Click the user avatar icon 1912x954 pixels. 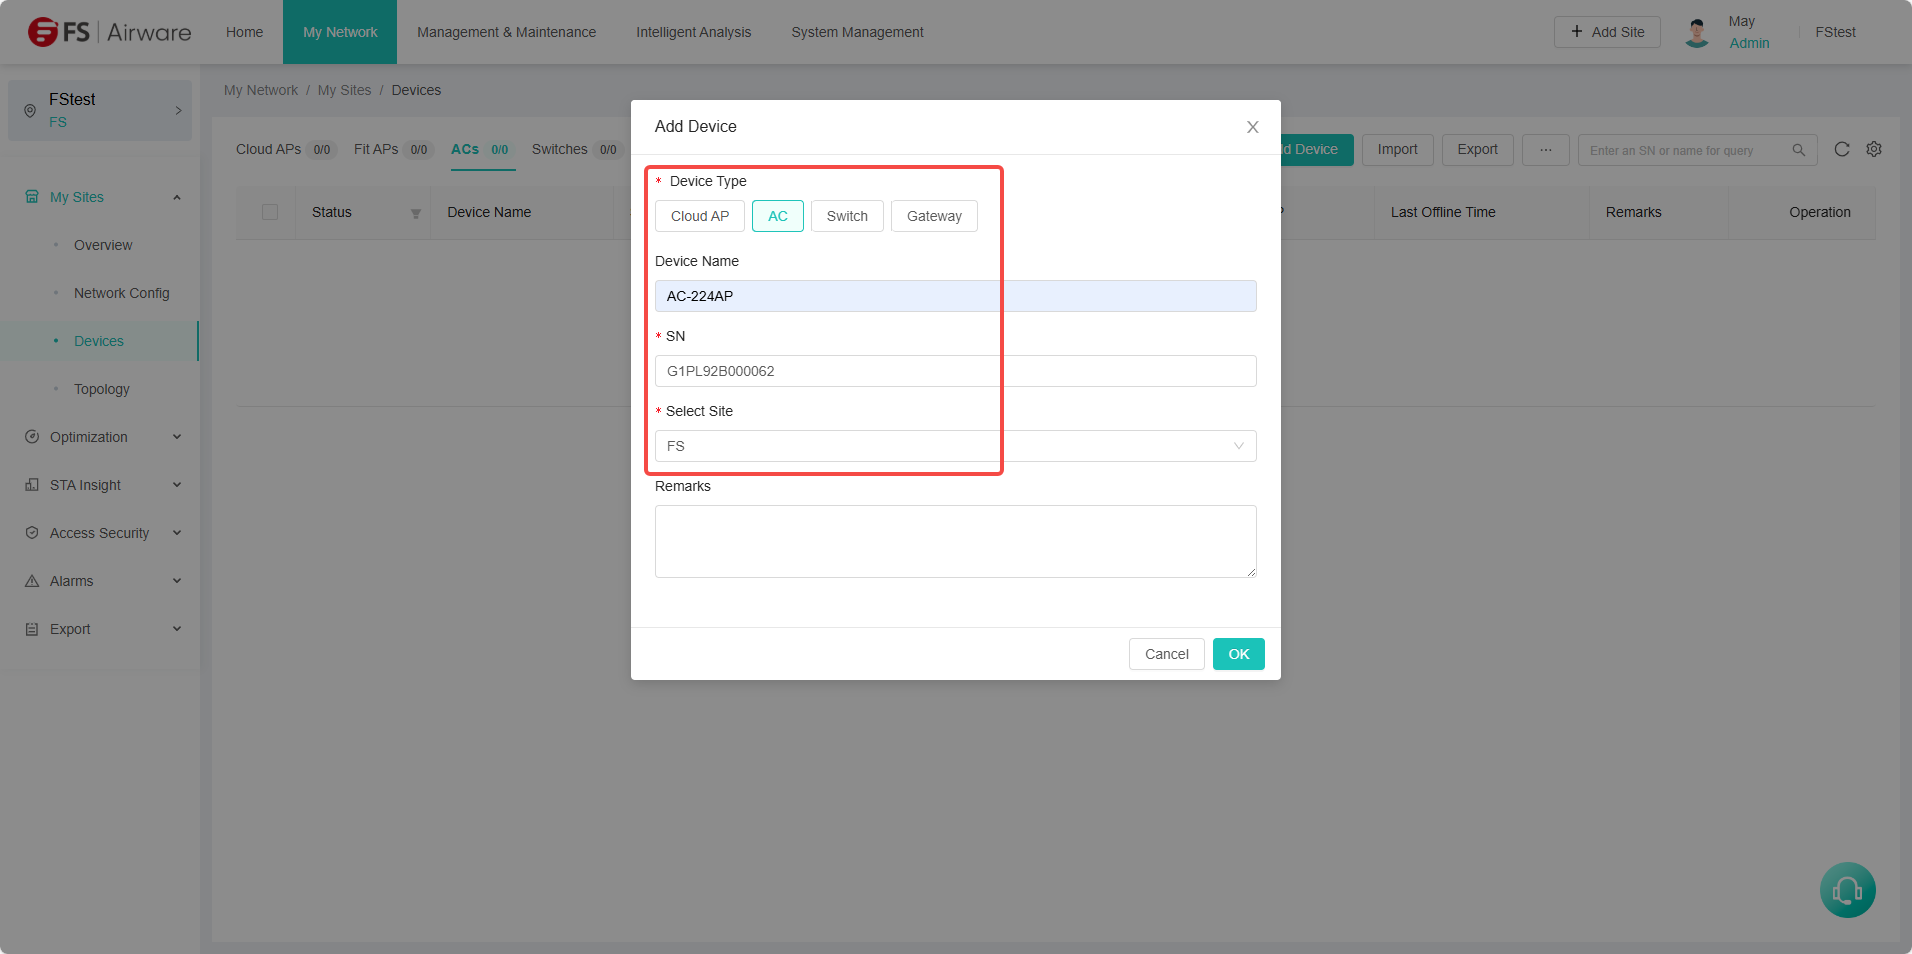pos(1697,32)
